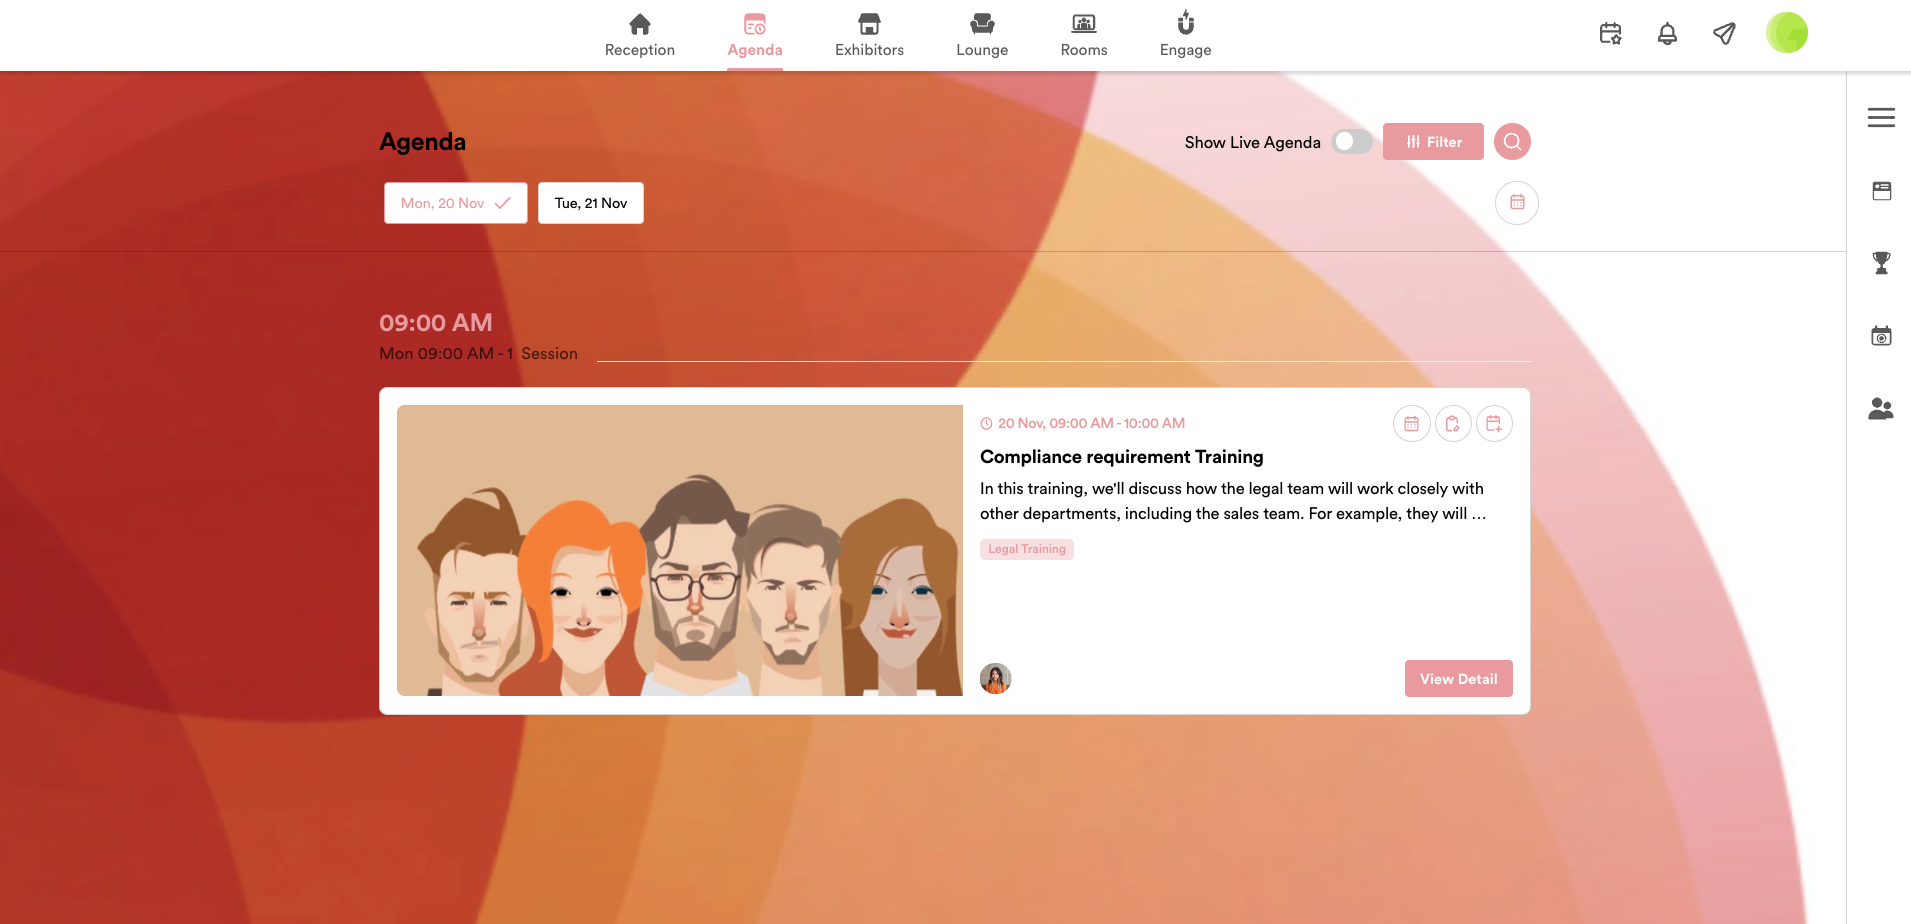Open calendar view icon below search

point(1517,203)
